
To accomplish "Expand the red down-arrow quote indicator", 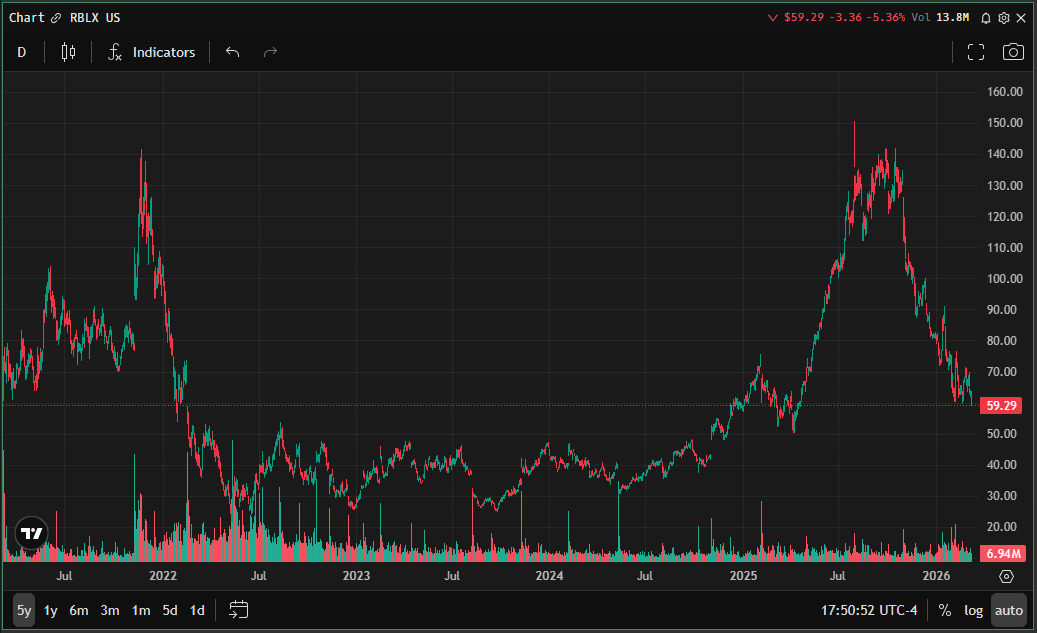I will coord(772,18).
